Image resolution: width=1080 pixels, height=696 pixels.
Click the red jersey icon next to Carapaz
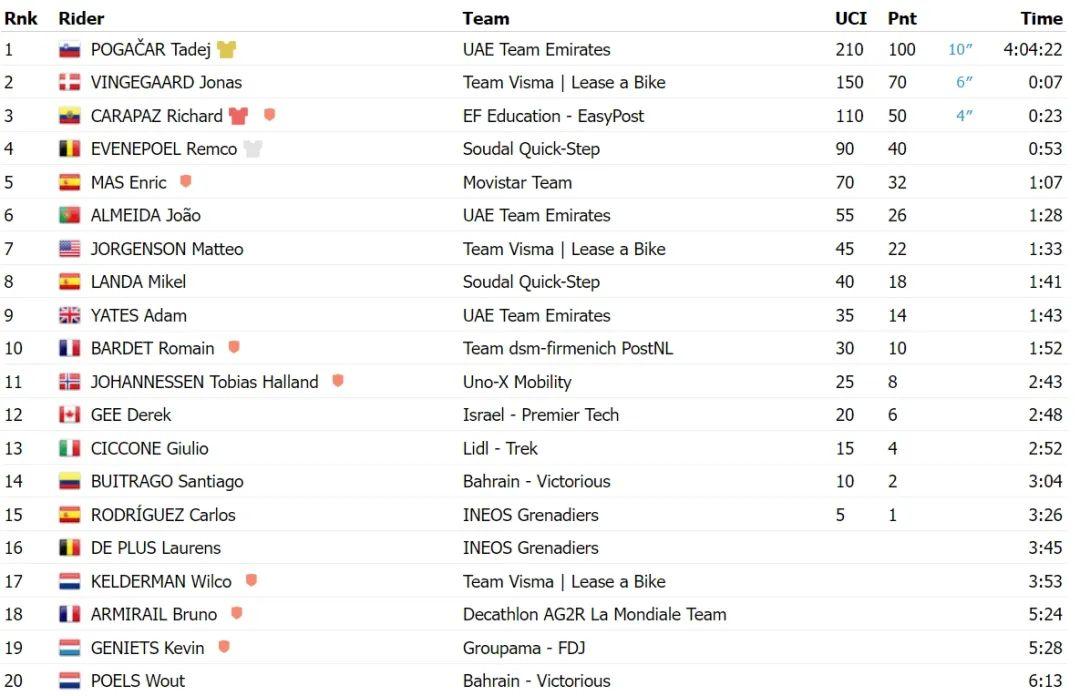tap(238, 116)
